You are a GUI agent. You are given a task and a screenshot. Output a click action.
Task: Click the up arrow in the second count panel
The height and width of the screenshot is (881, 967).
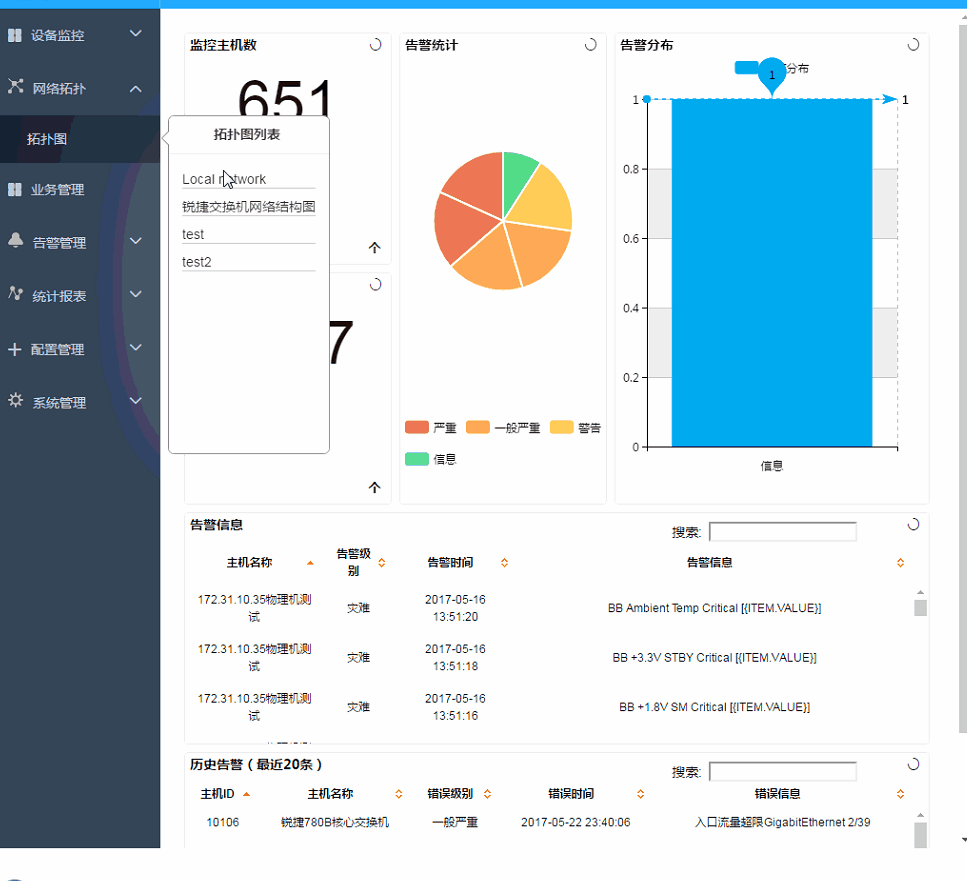click(x=374, y=488)
